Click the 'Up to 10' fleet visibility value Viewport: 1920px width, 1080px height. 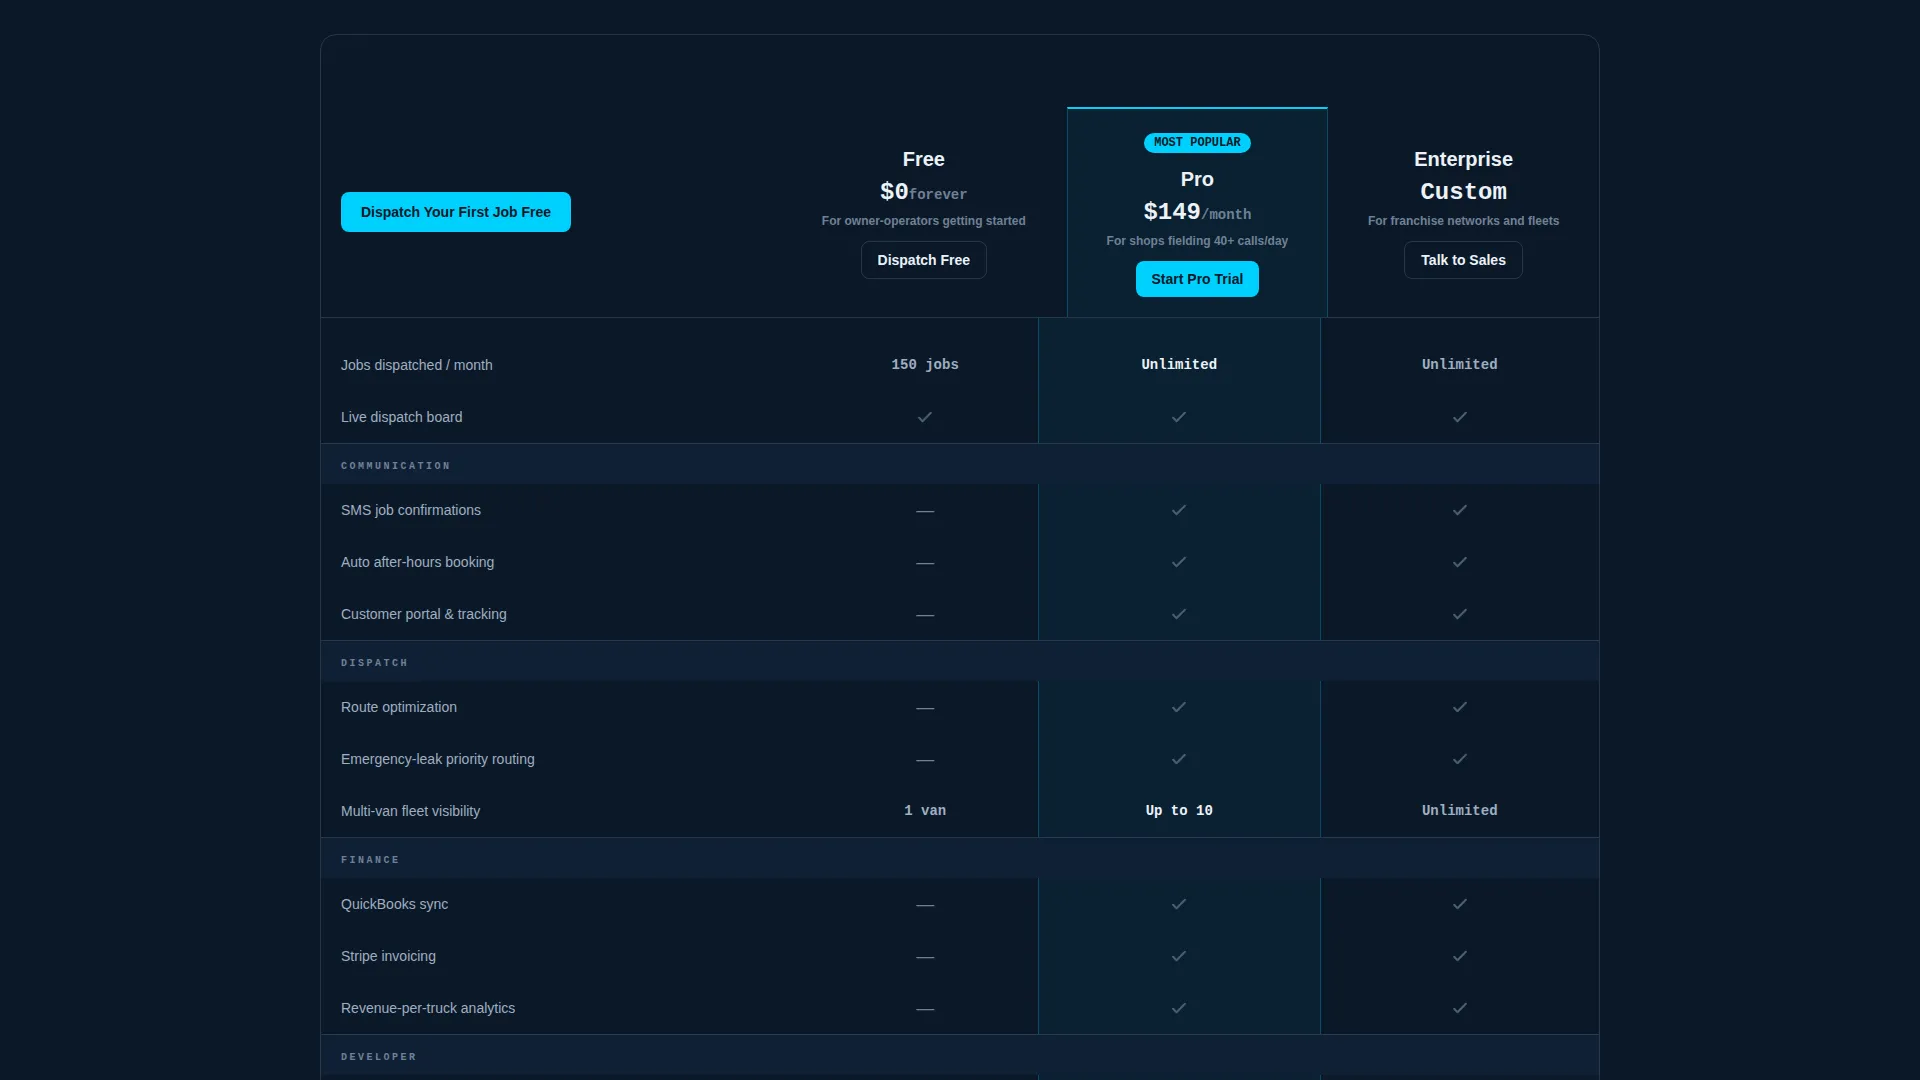[x=1179, y=810]
